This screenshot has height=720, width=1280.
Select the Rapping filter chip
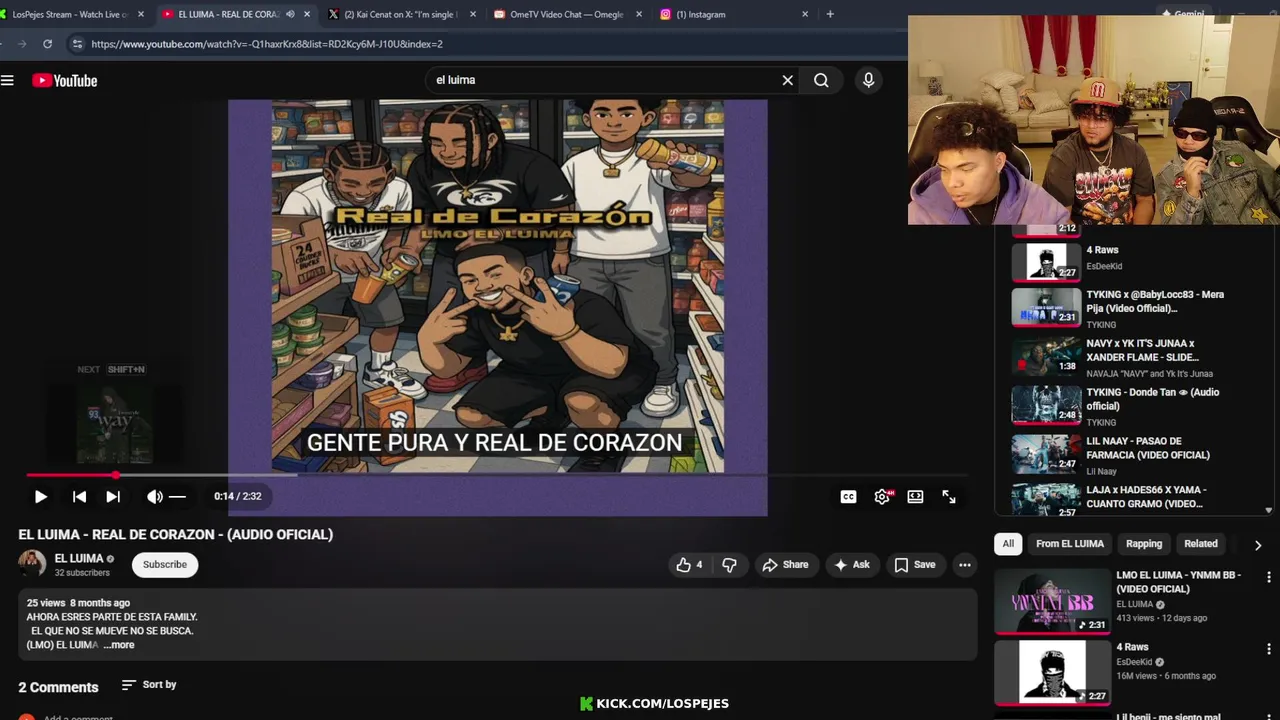pos(1144,544)
